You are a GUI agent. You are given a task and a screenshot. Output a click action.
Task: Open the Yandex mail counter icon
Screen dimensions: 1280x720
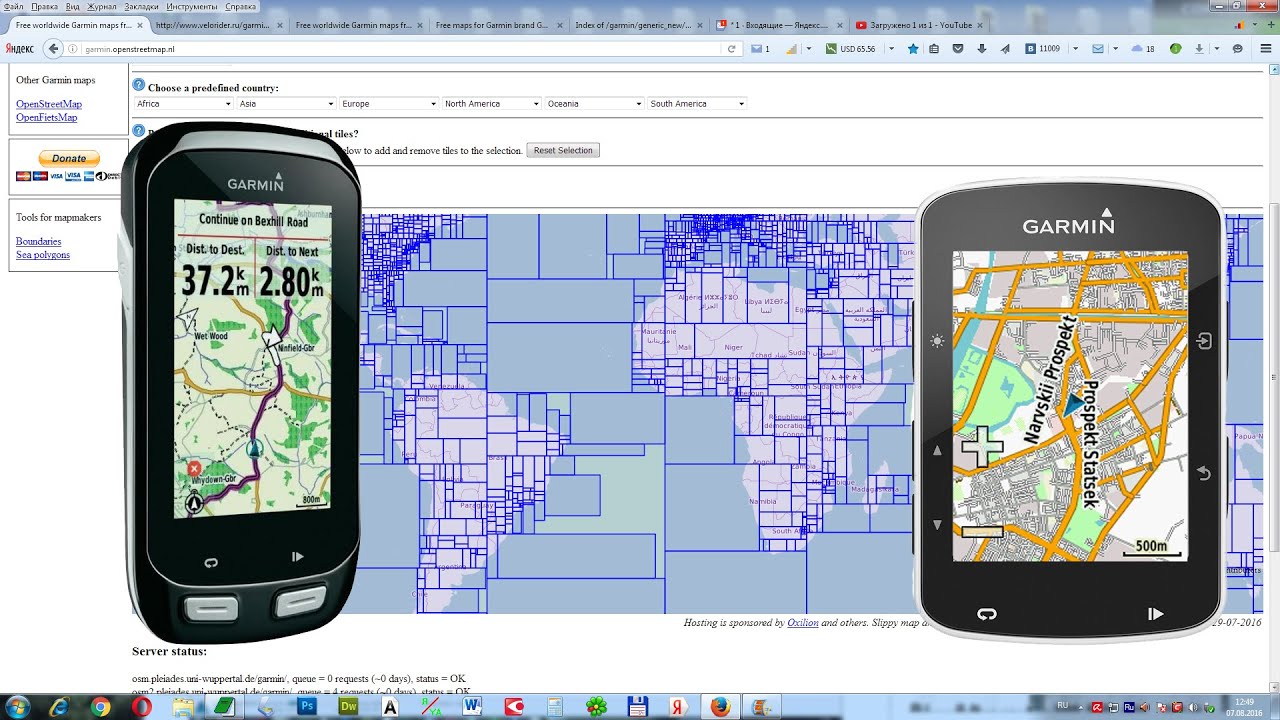click(x=760, y=48)
